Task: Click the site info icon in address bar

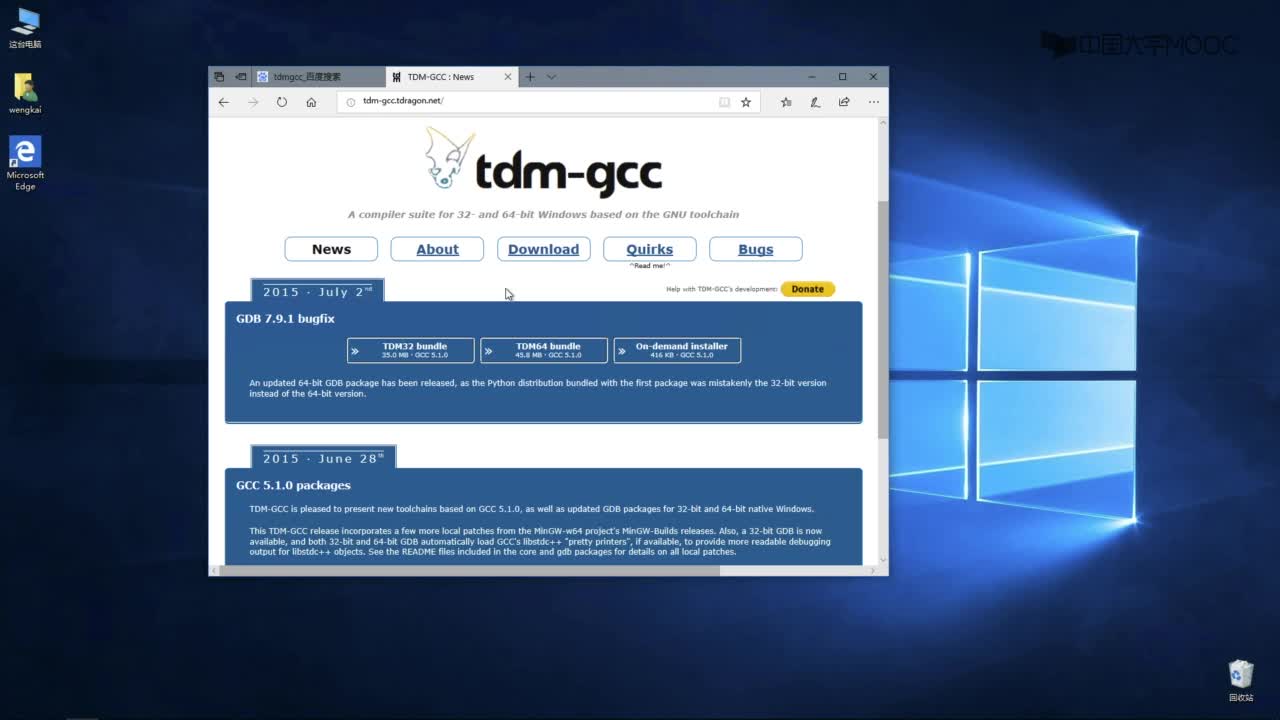Action: [x=350, y=102]
